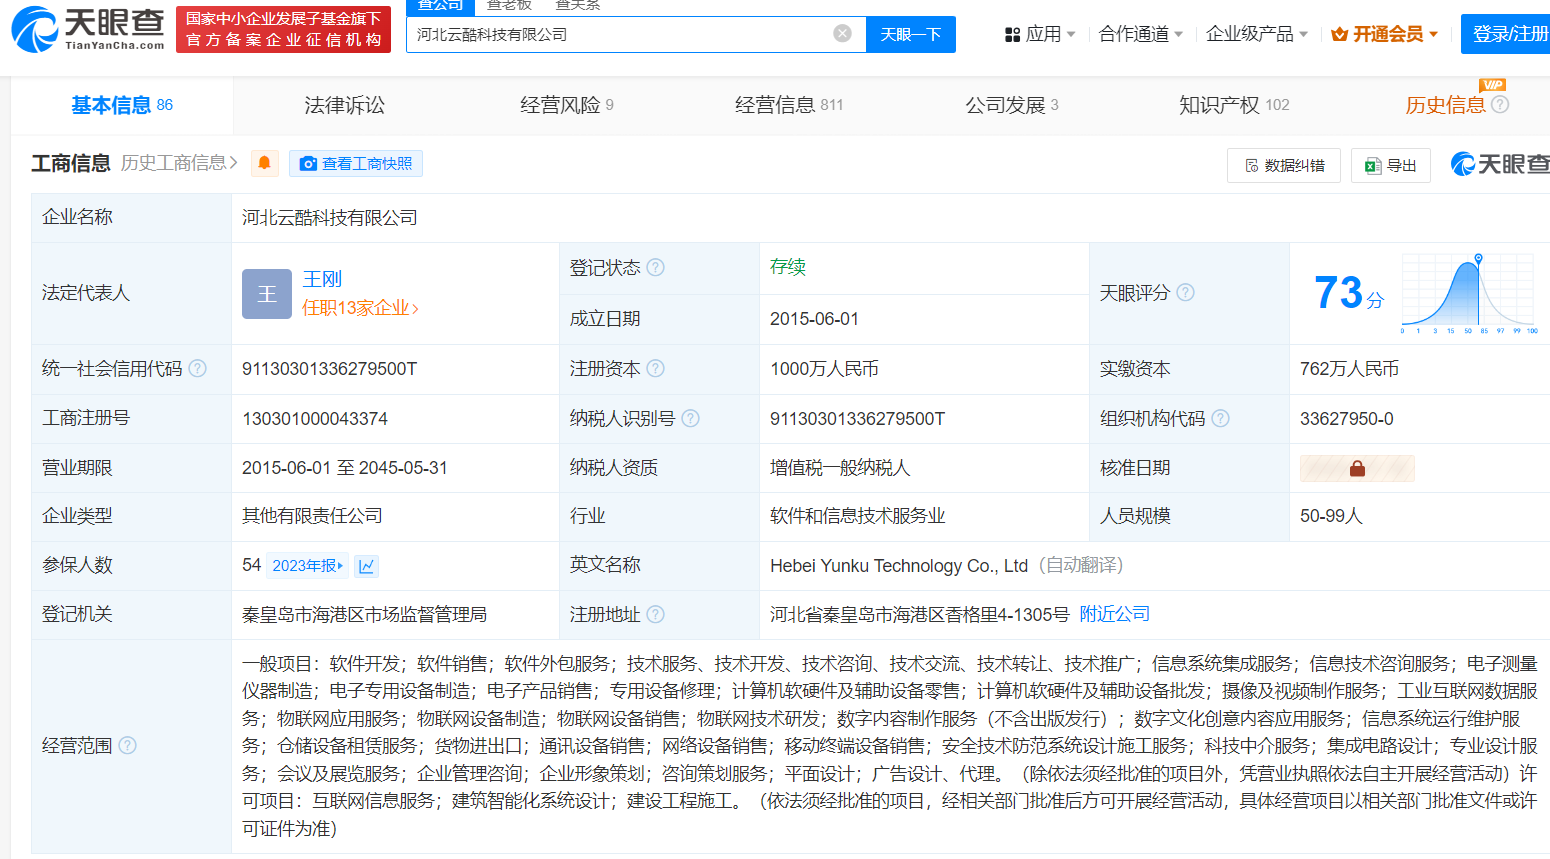Click 秦皇岛市海港区市场监督管理局 text
This screenshot has height=859, width=1550.
coord(364,615)
